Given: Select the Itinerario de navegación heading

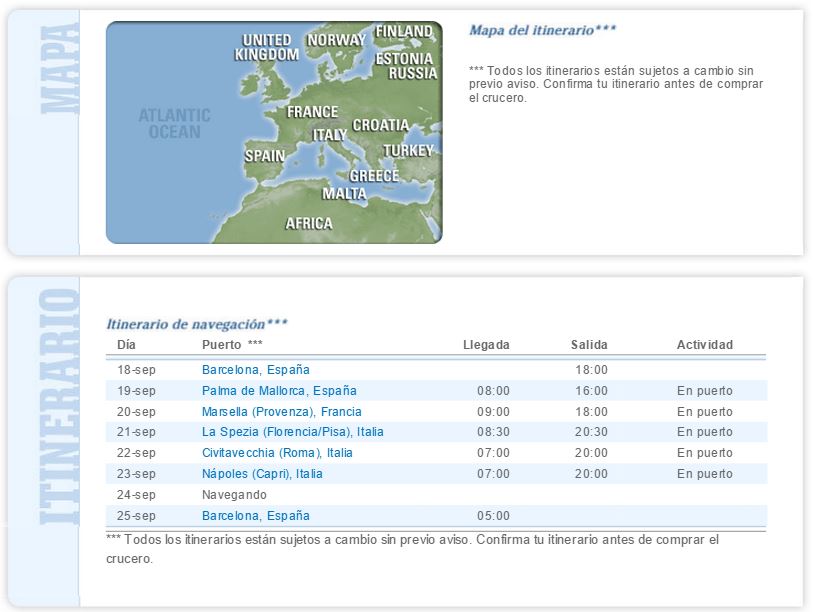Looking at the screenshot, I should (197, 324).
